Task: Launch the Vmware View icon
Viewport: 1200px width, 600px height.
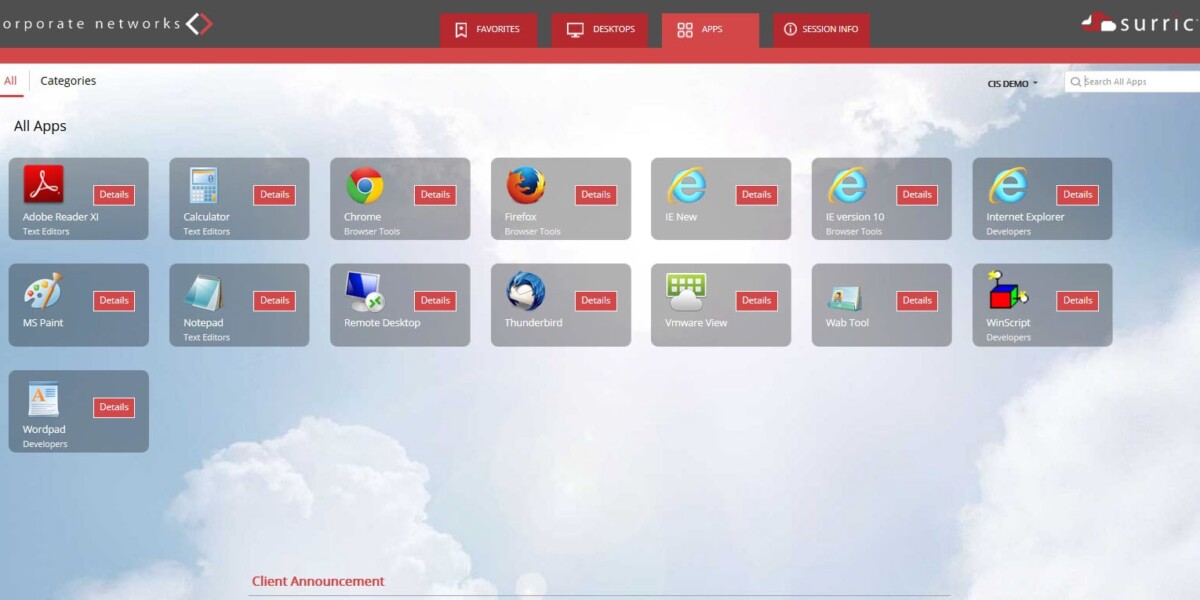Action: (686, 292)
